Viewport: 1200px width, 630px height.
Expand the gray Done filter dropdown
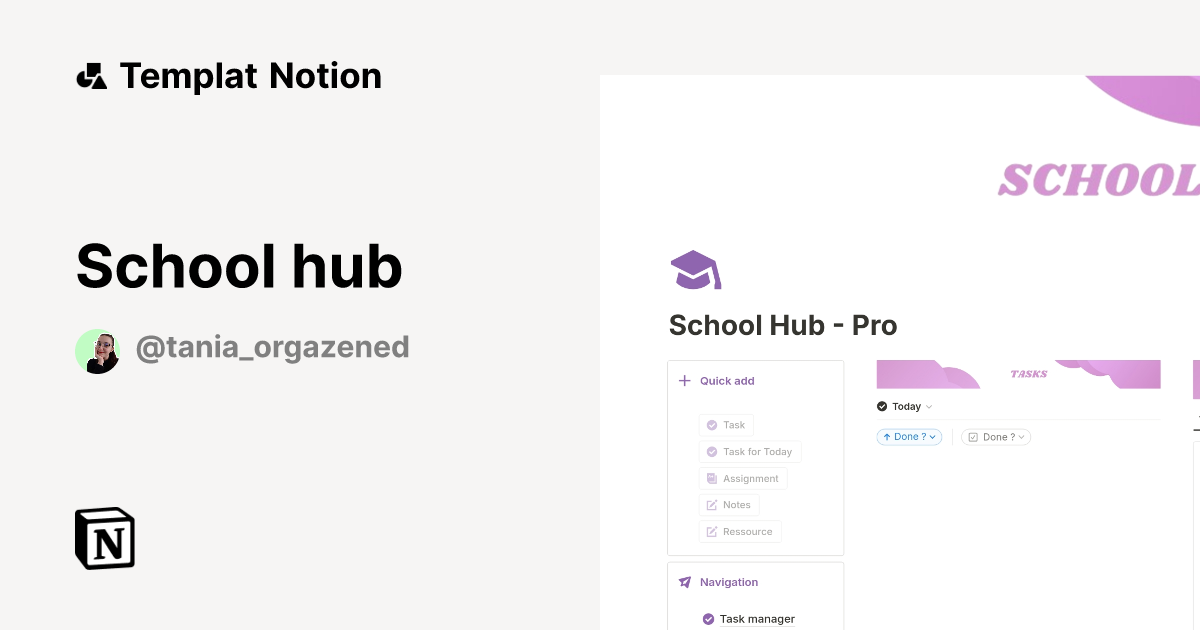pyautogui.click(x=1022, y=437)
